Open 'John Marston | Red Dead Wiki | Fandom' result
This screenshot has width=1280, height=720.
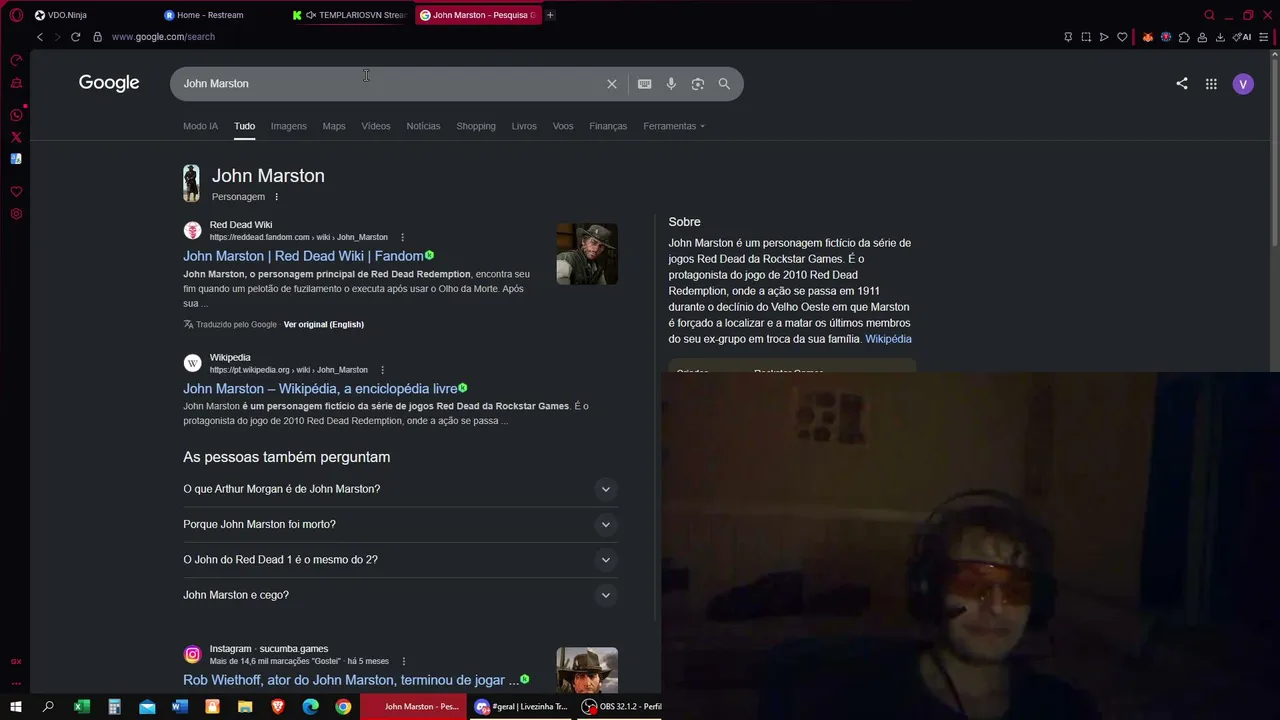pos(303,256)
